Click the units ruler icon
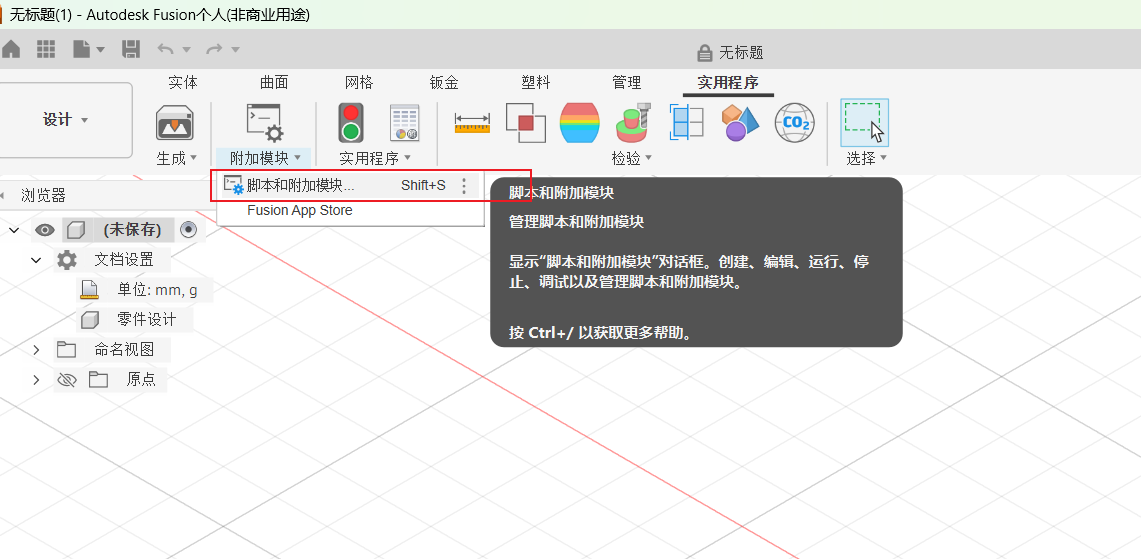This screenshot has height=559, width=1141. click(x=89, y=290)
